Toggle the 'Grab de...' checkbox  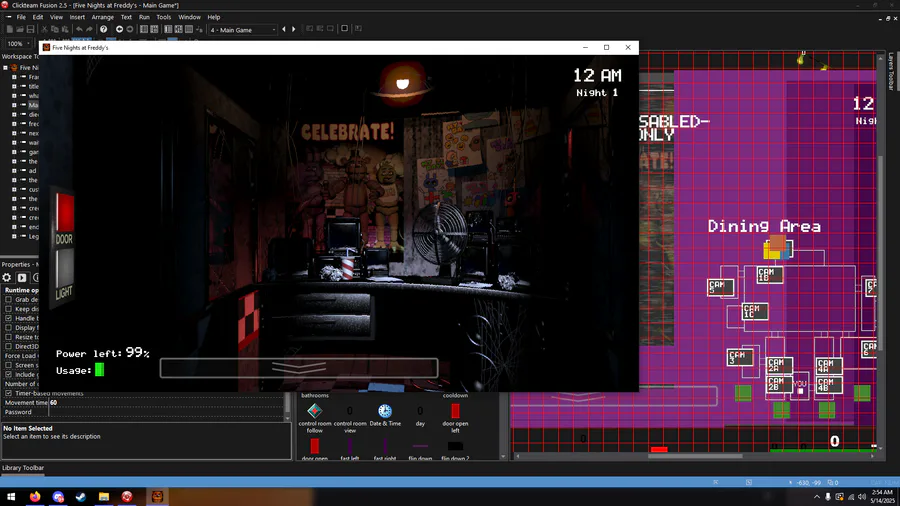[x=9, y=299]
